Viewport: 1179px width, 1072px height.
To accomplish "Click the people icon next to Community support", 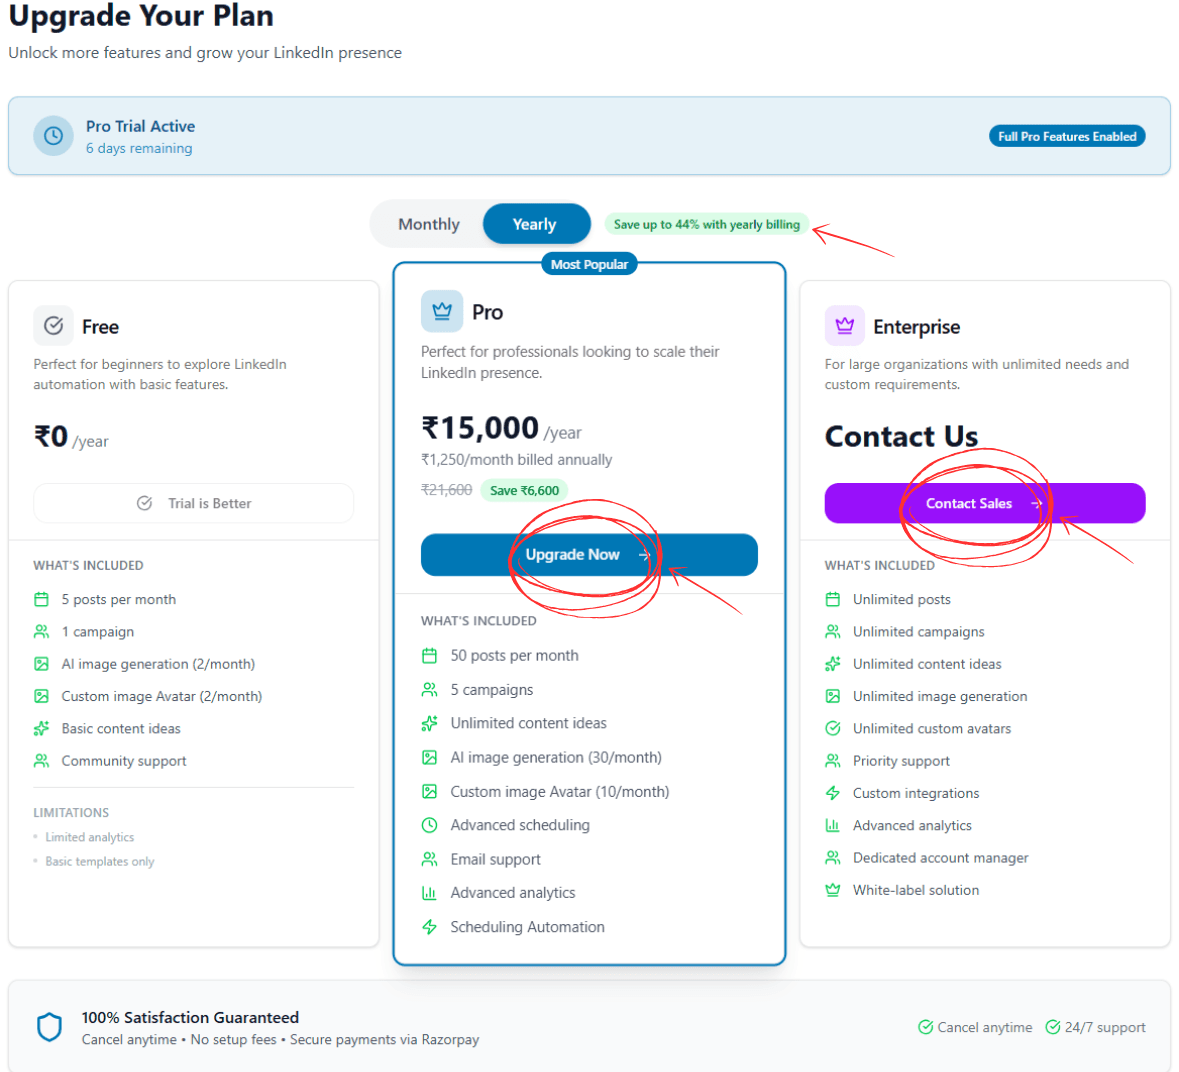I will click(40, 760).
